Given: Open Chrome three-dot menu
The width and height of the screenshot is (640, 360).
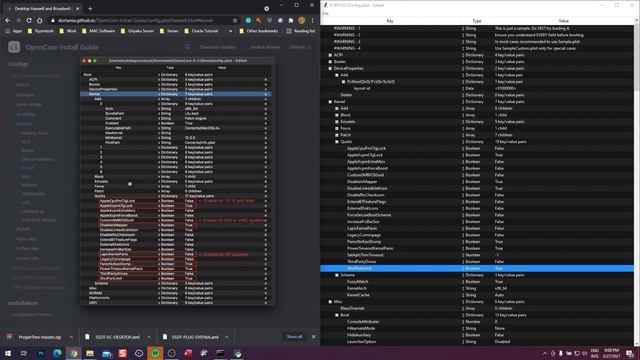Looking at the screenshot, I should coord(313,20).
